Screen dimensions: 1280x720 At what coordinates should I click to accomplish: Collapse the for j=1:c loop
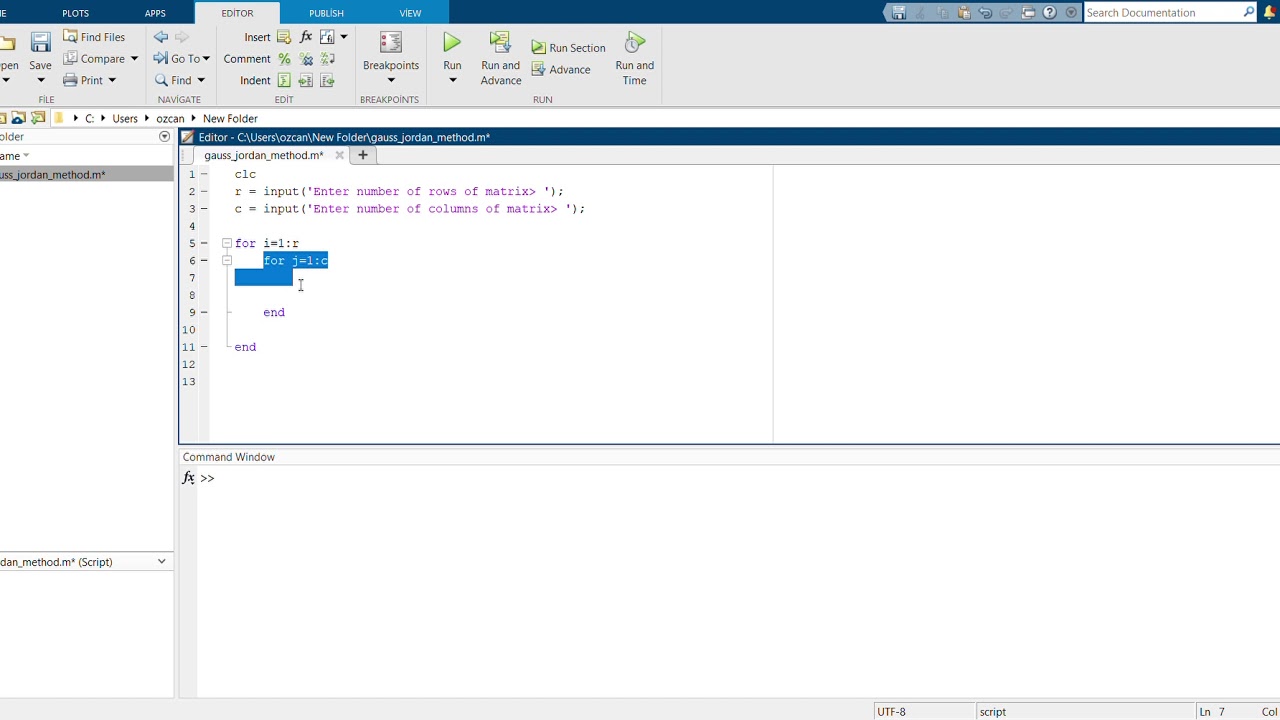(x=227, y=260)
